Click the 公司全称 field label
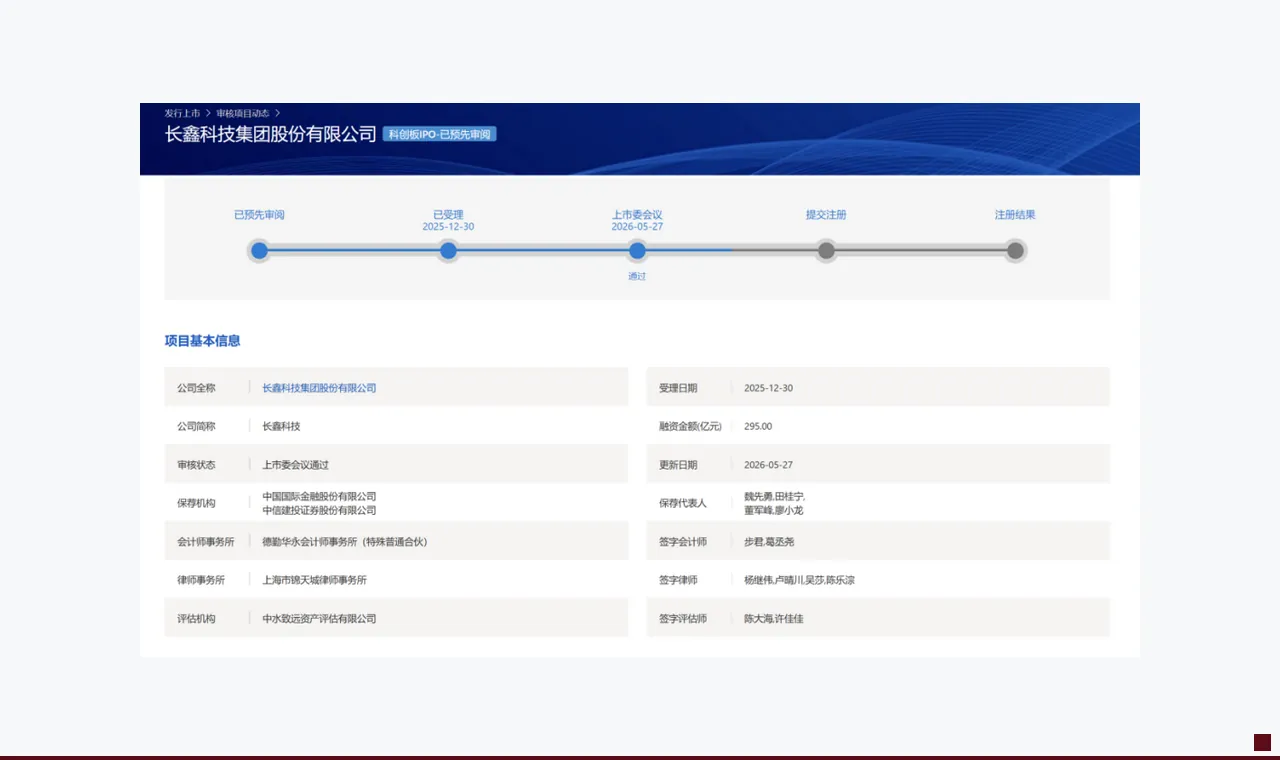The image size is (1280, 760). (196, 388)
